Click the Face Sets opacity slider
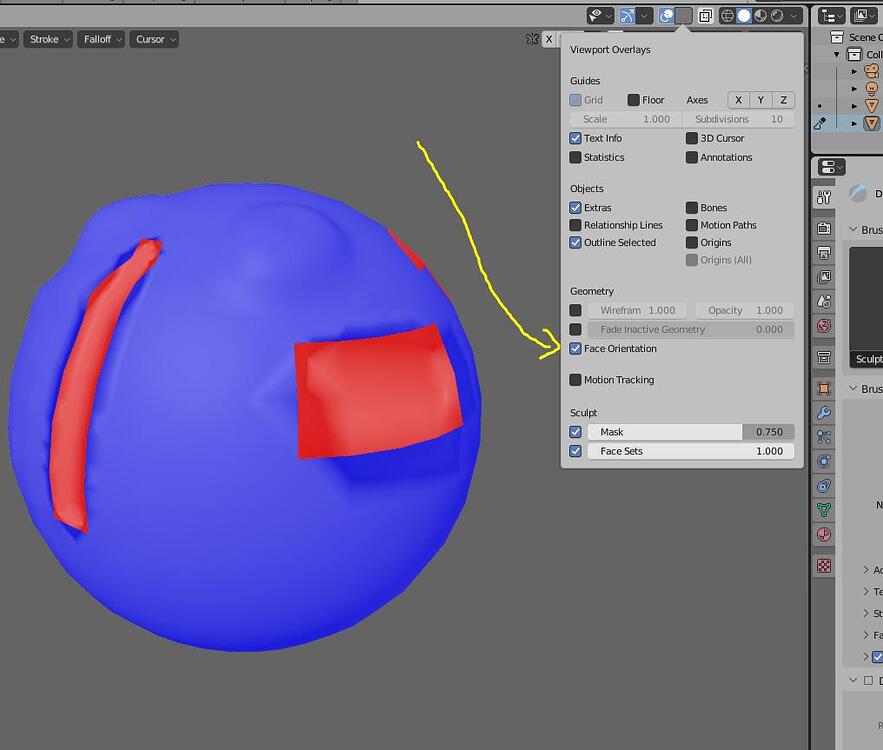 click(x=690, y=451)
